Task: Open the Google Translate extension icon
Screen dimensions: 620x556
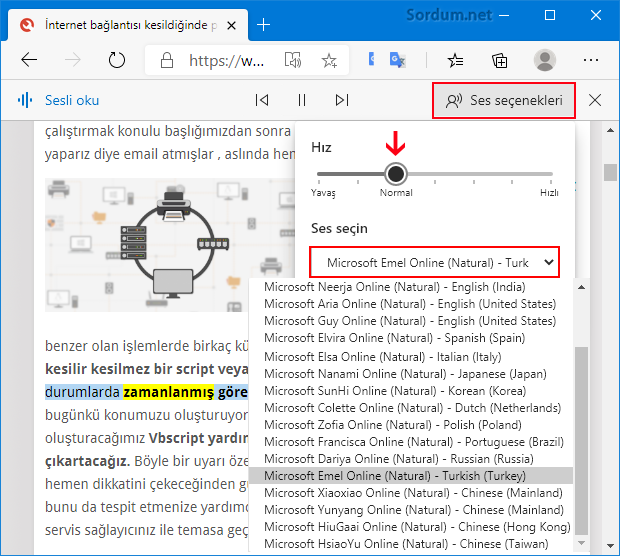Action: coord(397,61)
